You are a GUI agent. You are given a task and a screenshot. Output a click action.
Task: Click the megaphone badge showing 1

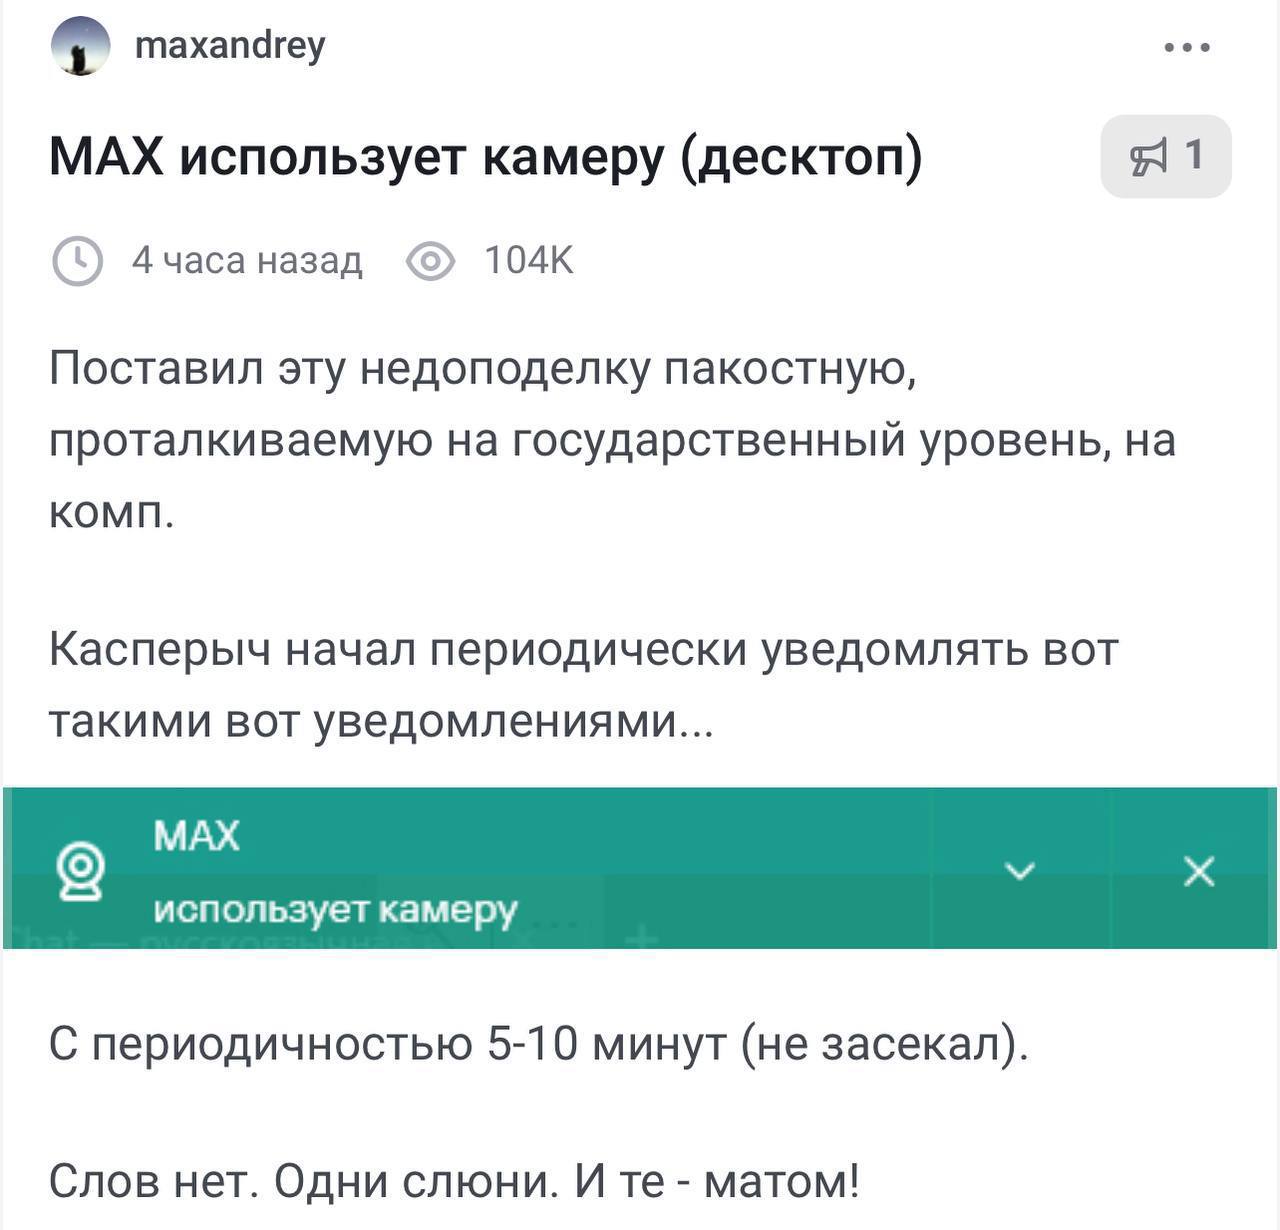(1166, 156)
